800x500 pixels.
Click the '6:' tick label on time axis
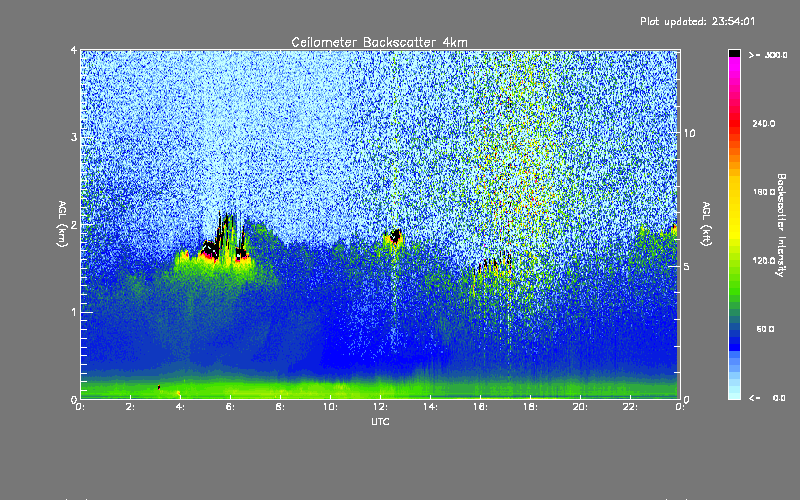[x=230, y=407]
